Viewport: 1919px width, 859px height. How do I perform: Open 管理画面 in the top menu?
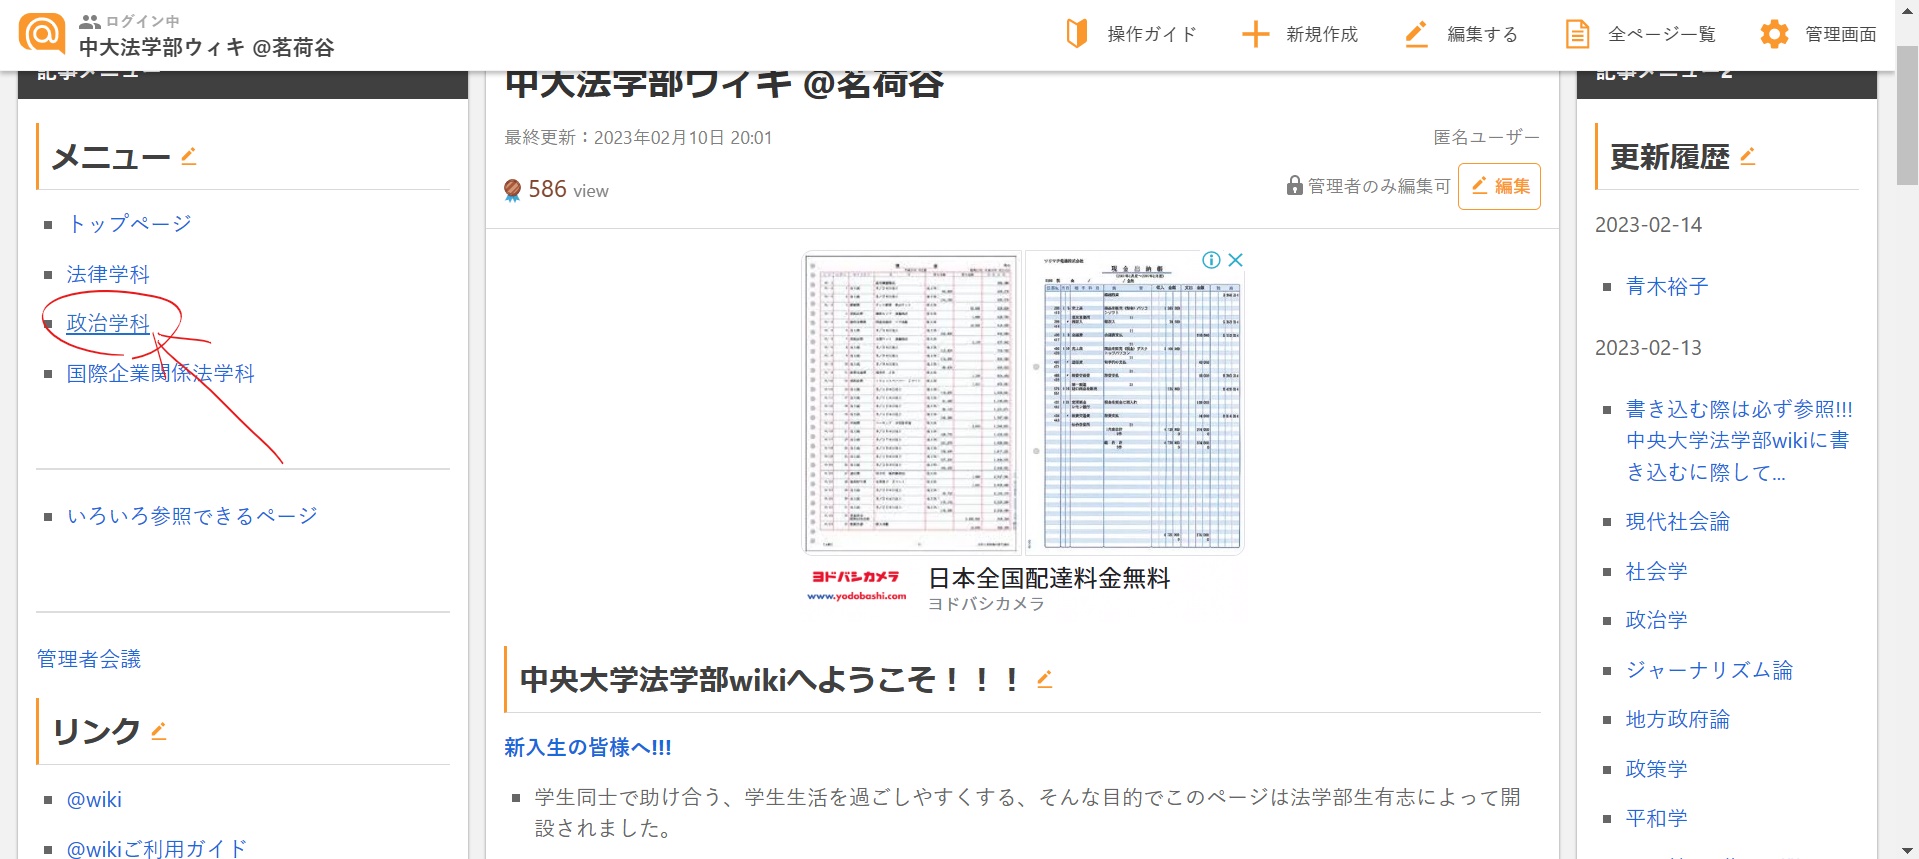(1840, 34)
